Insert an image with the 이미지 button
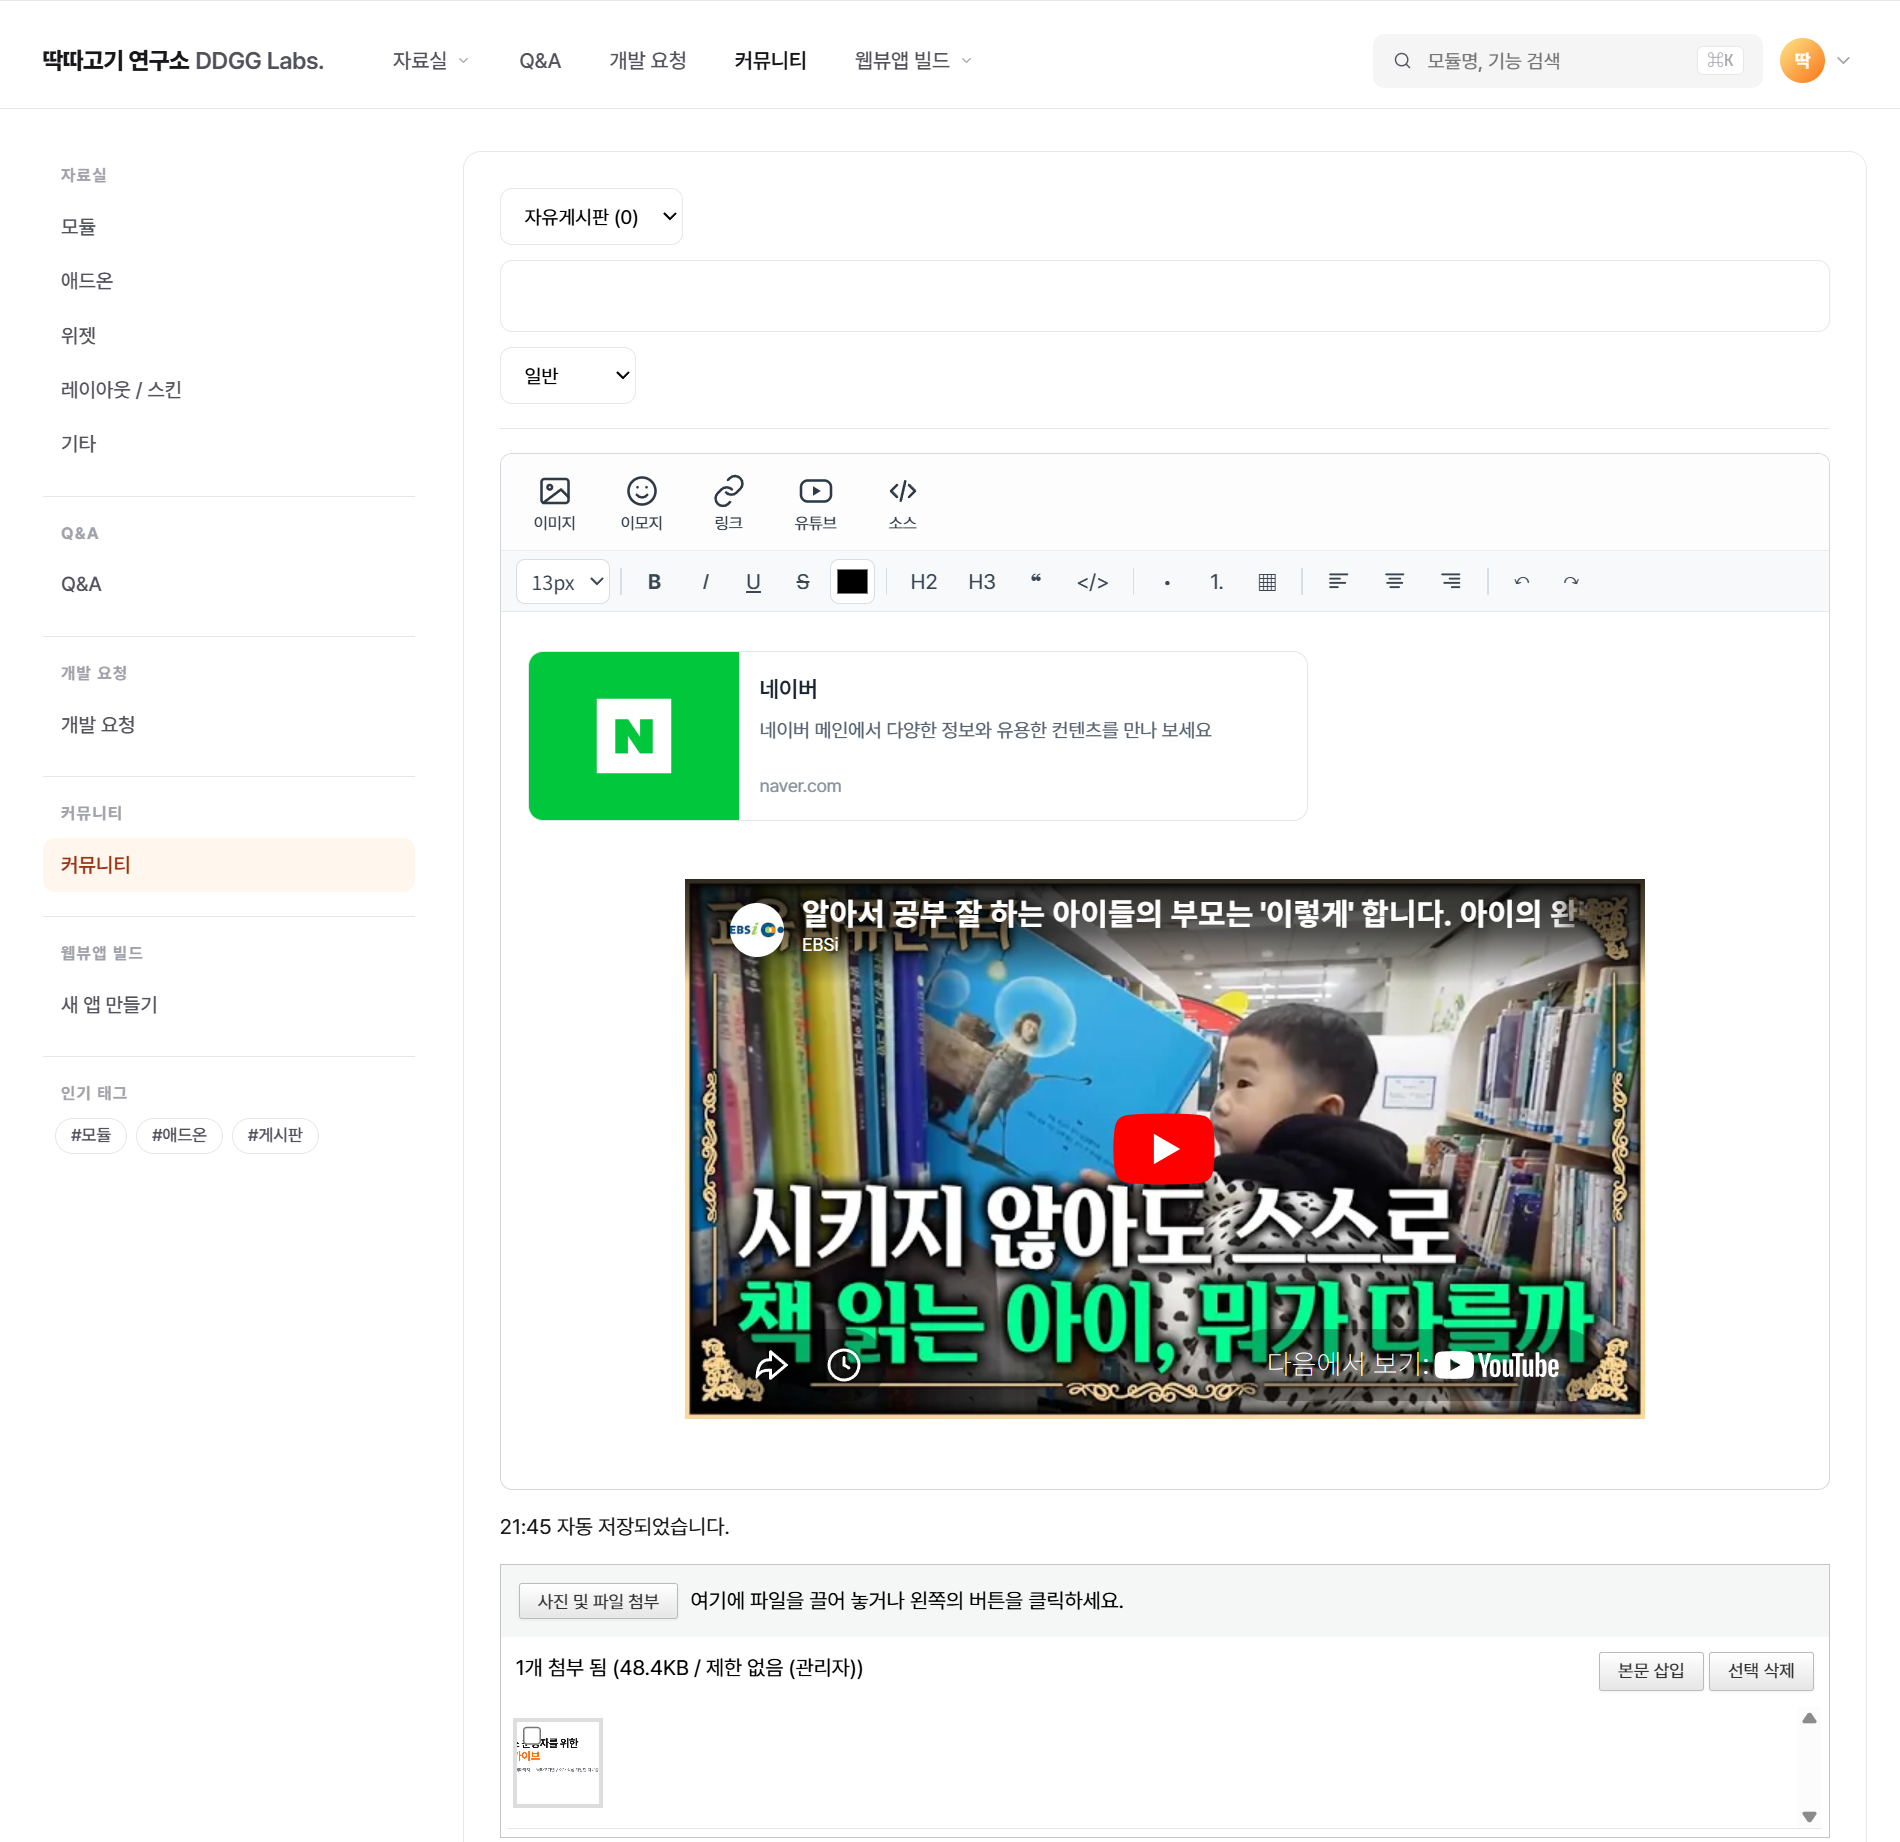 (555, 503)
